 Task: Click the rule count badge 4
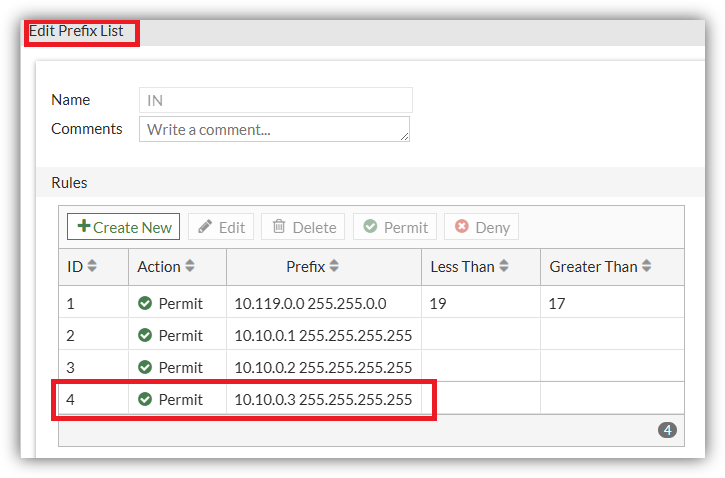[x=667, y=430]
